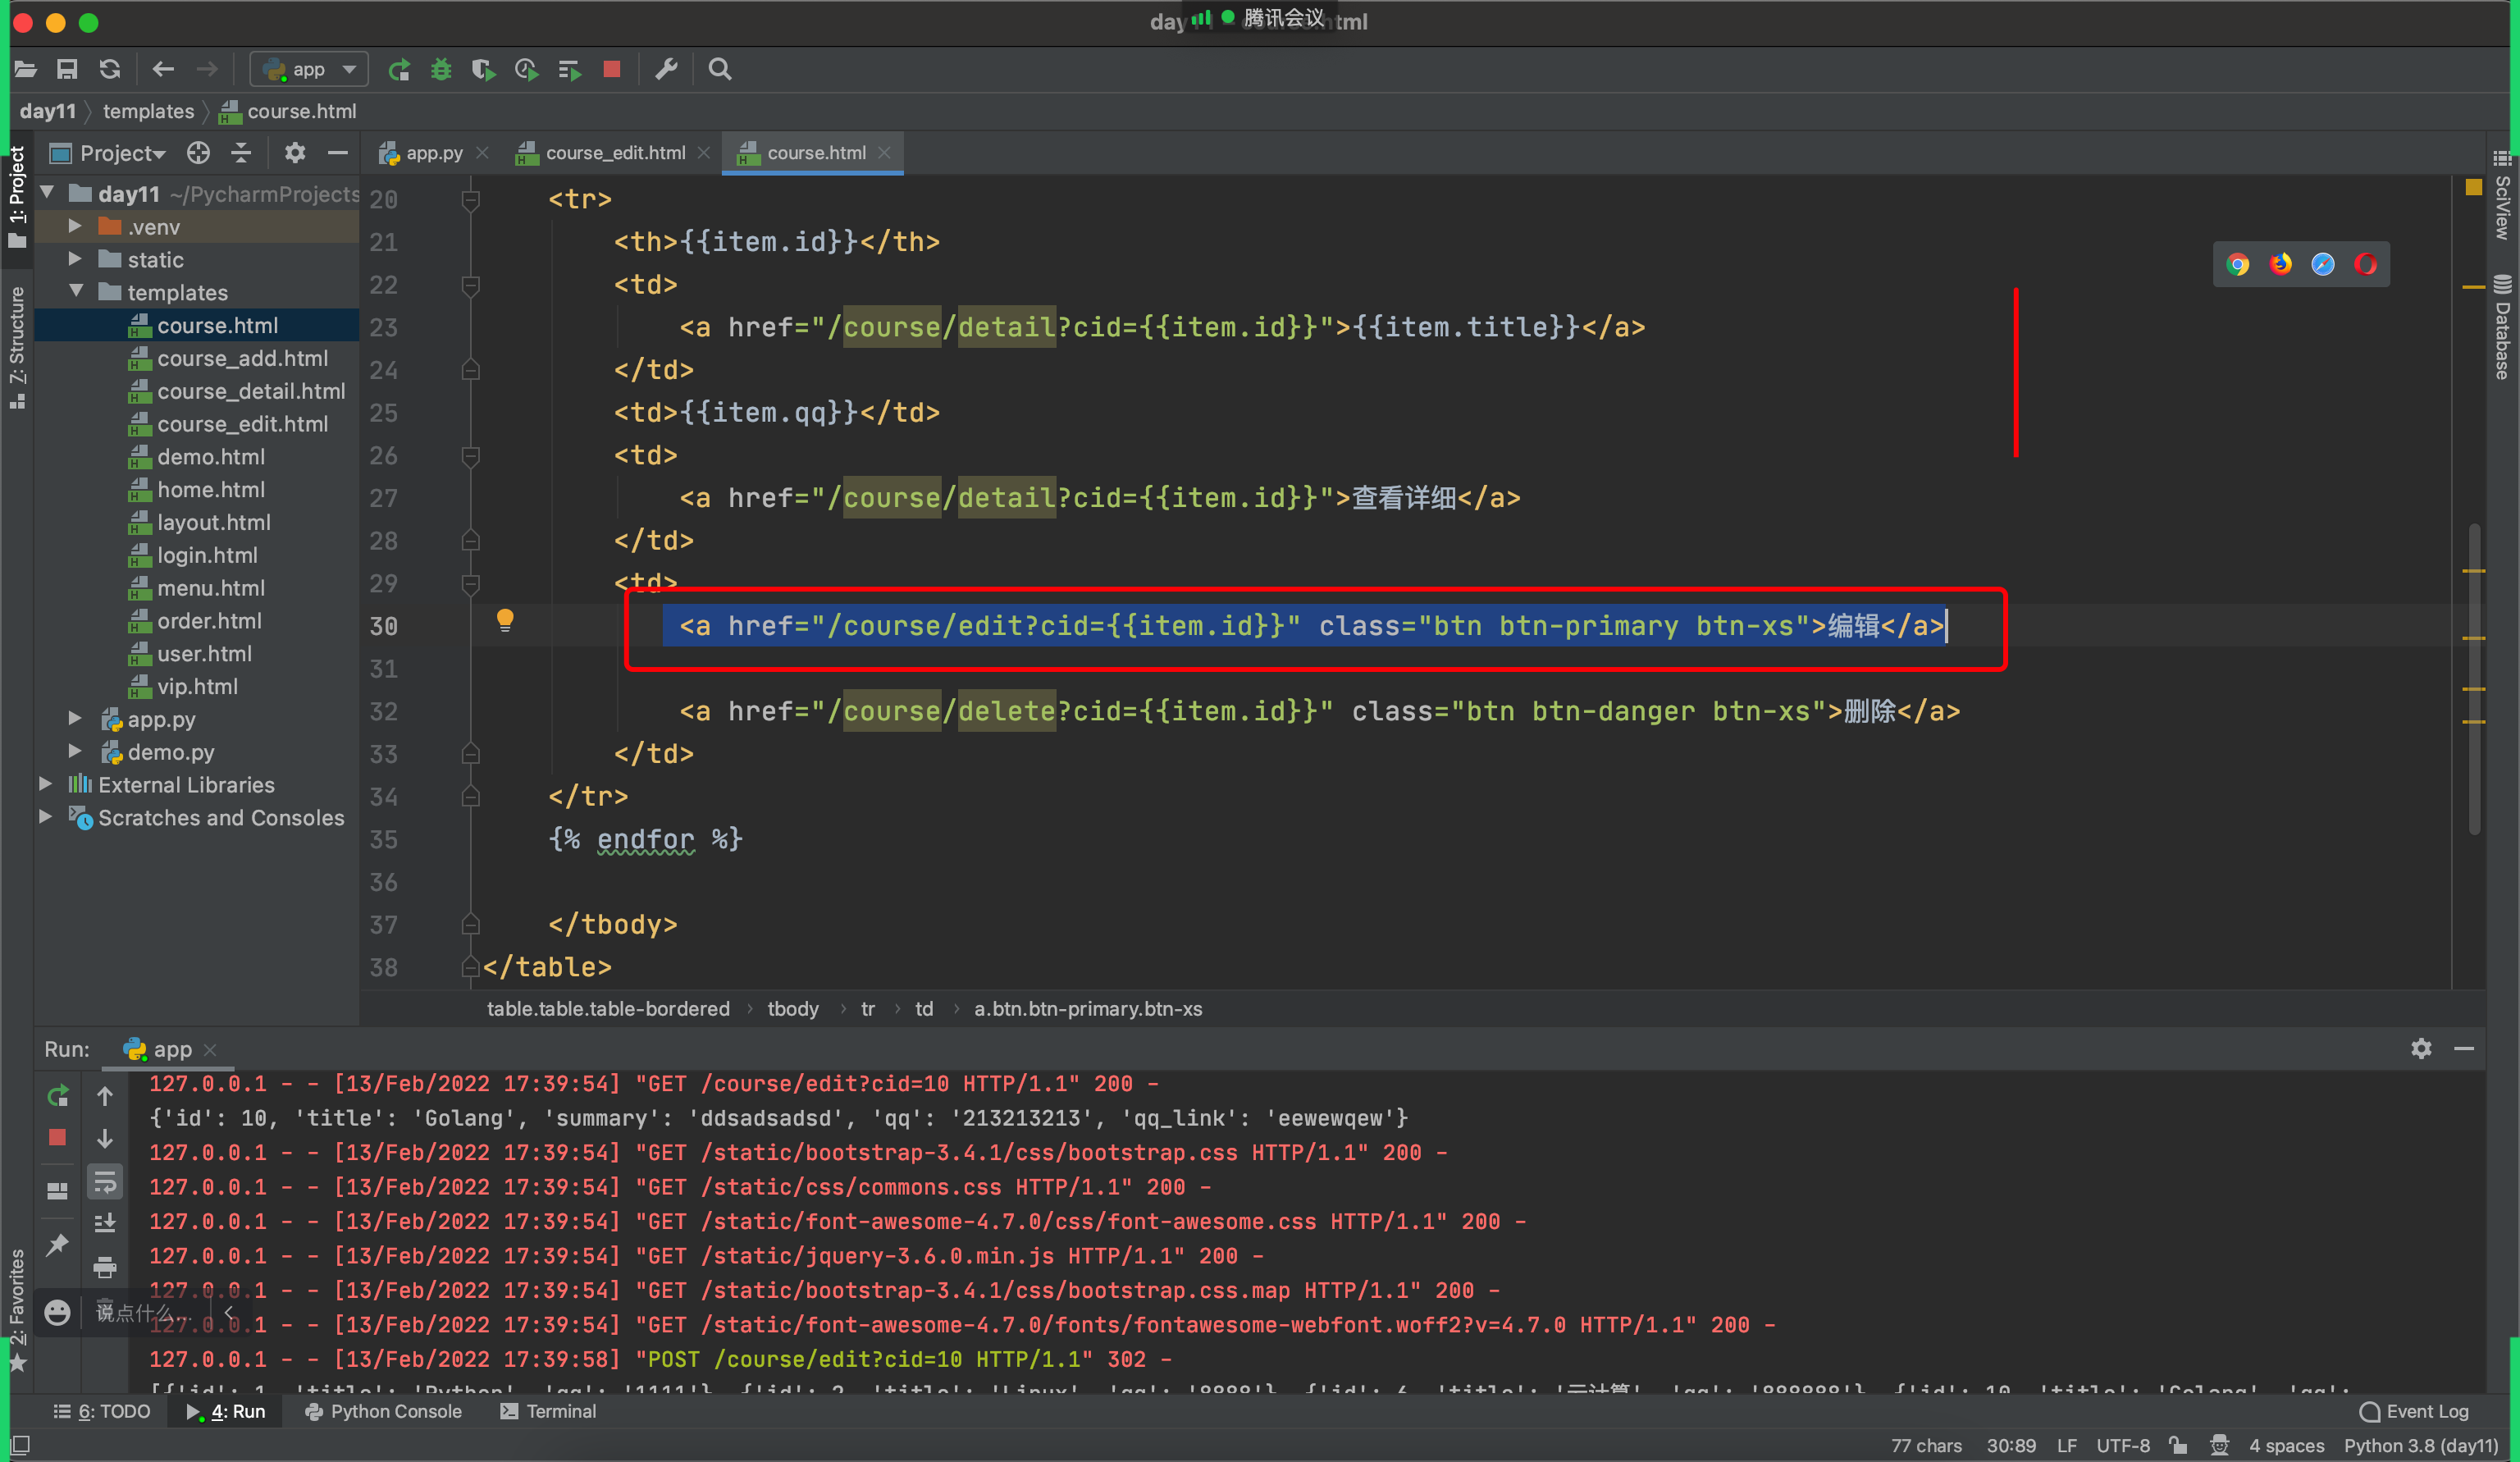The image size is (2520, 1462).
Task: Open page preview in Firefox browser icon
Action: (x=2280, y=264)
